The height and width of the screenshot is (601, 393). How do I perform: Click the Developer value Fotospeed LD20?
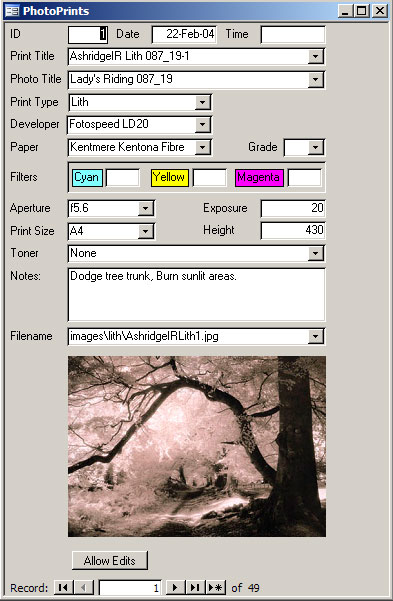(109, 124)
